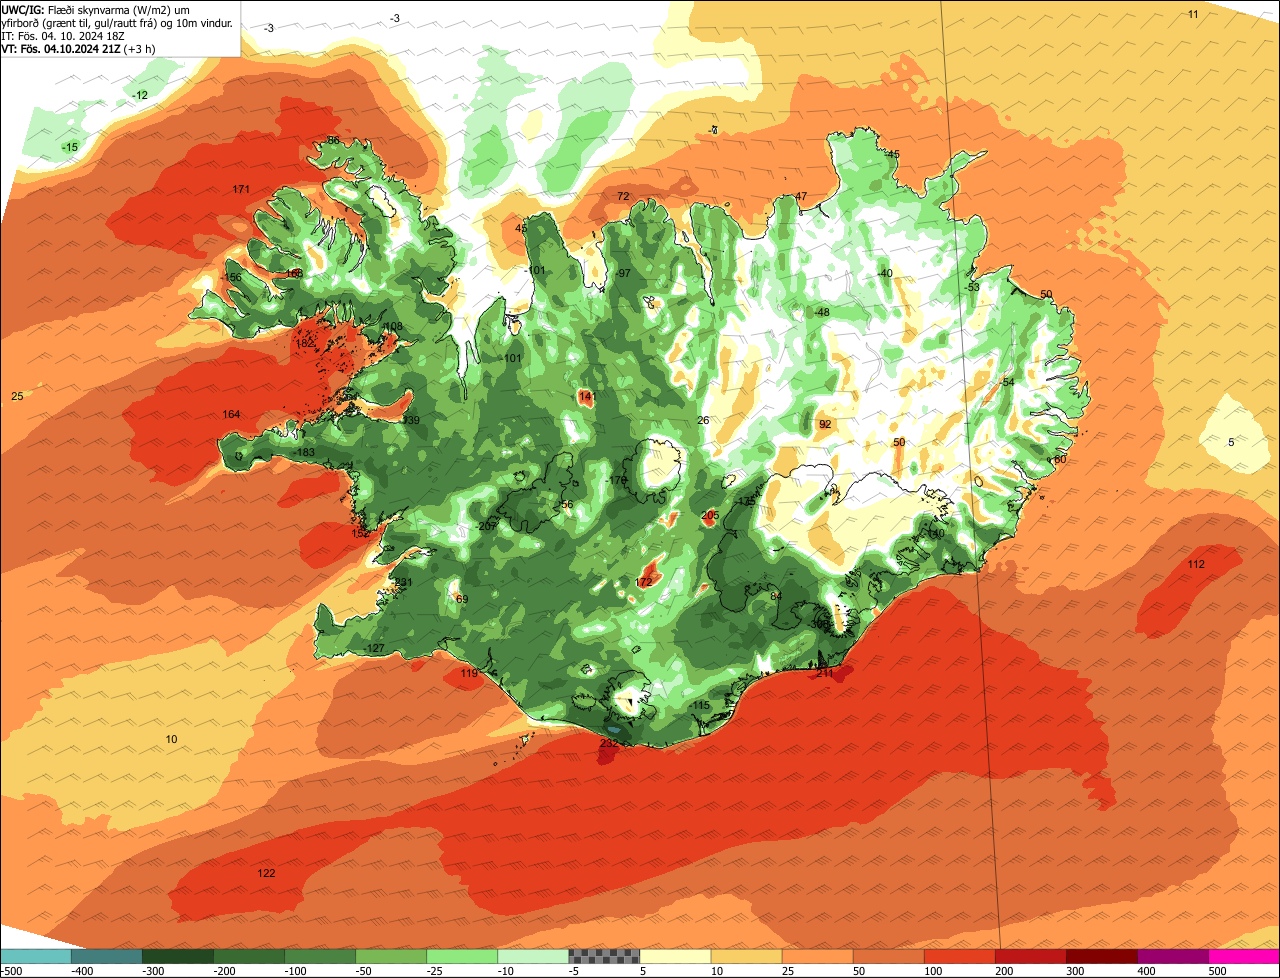Click the map value '-176' near the central glacier
Screen dimensions: 1280x978
coord(616,481)
